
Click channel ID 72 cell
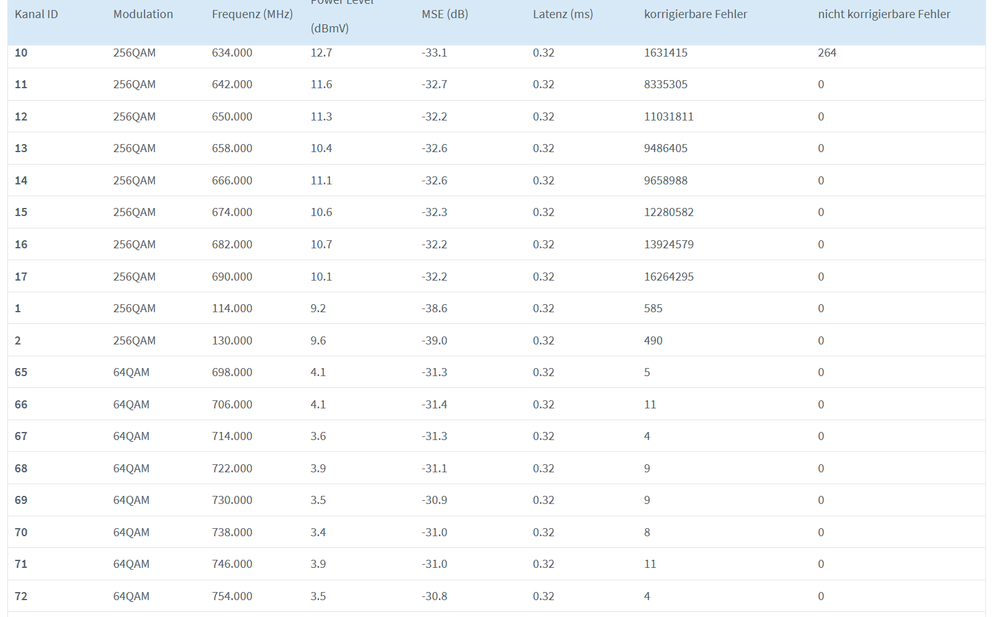click(21, 596)
